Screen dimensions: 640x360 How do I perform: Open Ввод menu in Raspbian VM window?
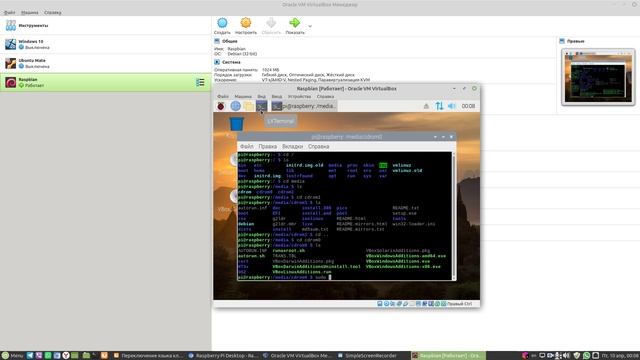coord(277,97)
